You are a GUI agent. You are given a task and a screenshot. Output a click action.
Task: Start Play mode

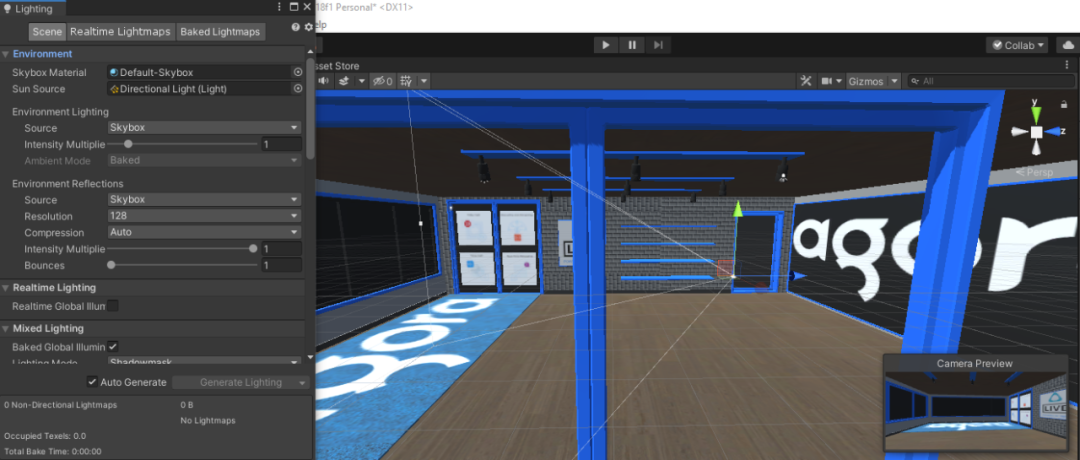click(x=606, y=45)
